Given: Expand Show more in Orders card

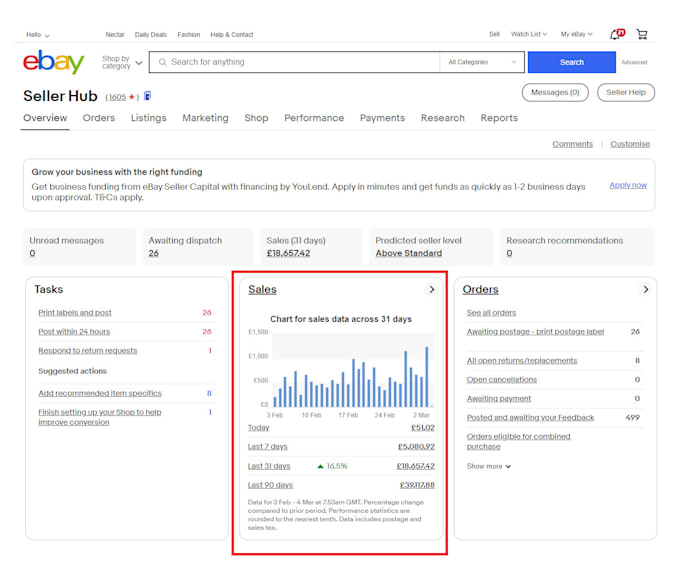Looking at the screenshot, I should 489,466.
